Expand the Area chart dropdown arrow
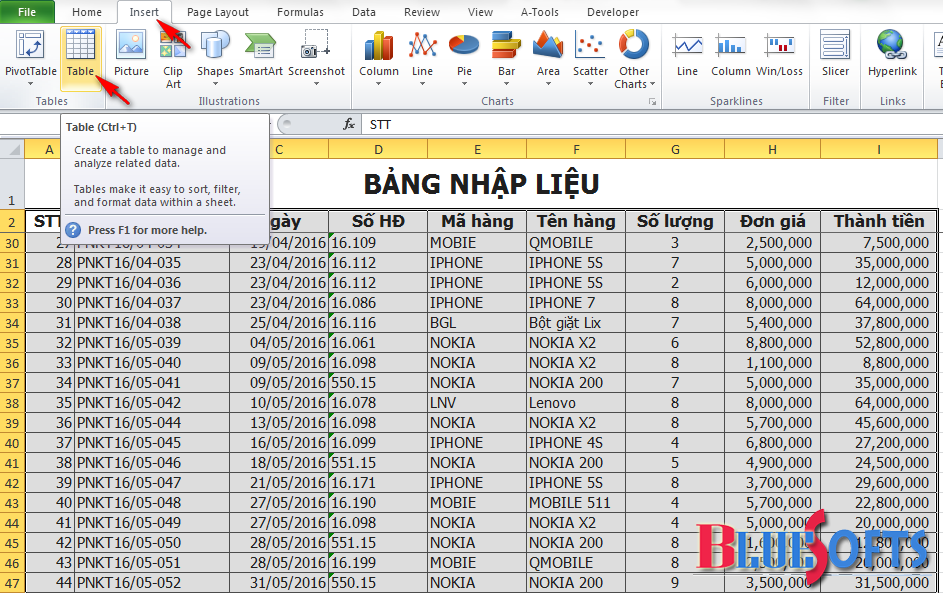 click(x=548, y=84)
